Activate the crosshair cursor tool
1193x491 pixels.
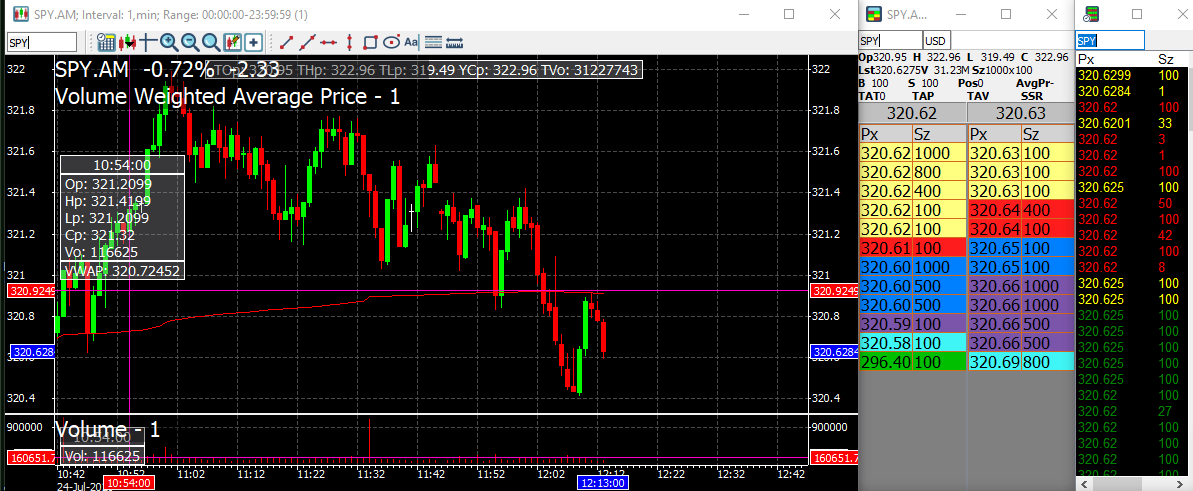tap(148, 43)
